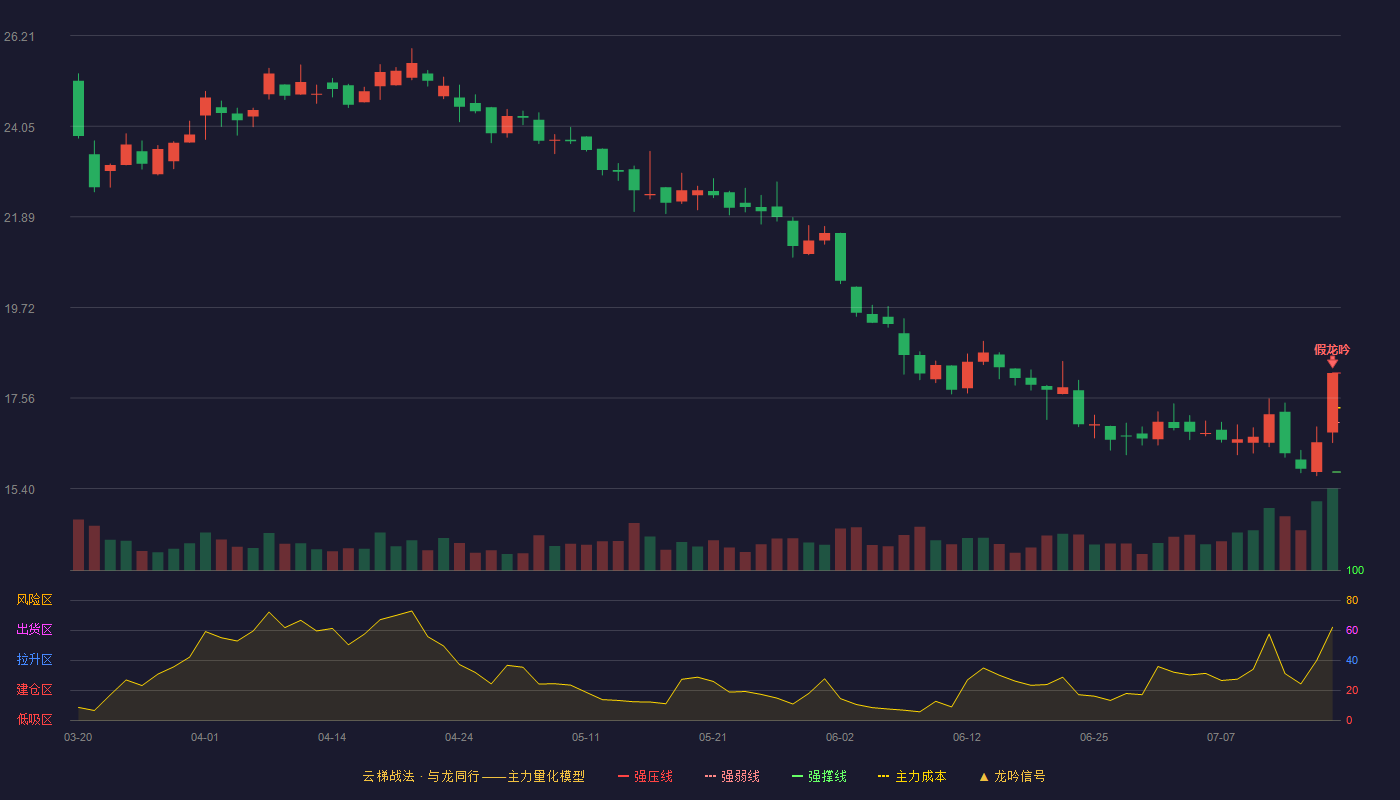Click the green 100 indicator axis value
The image size is (1400, 800).
click(1355, 571)
